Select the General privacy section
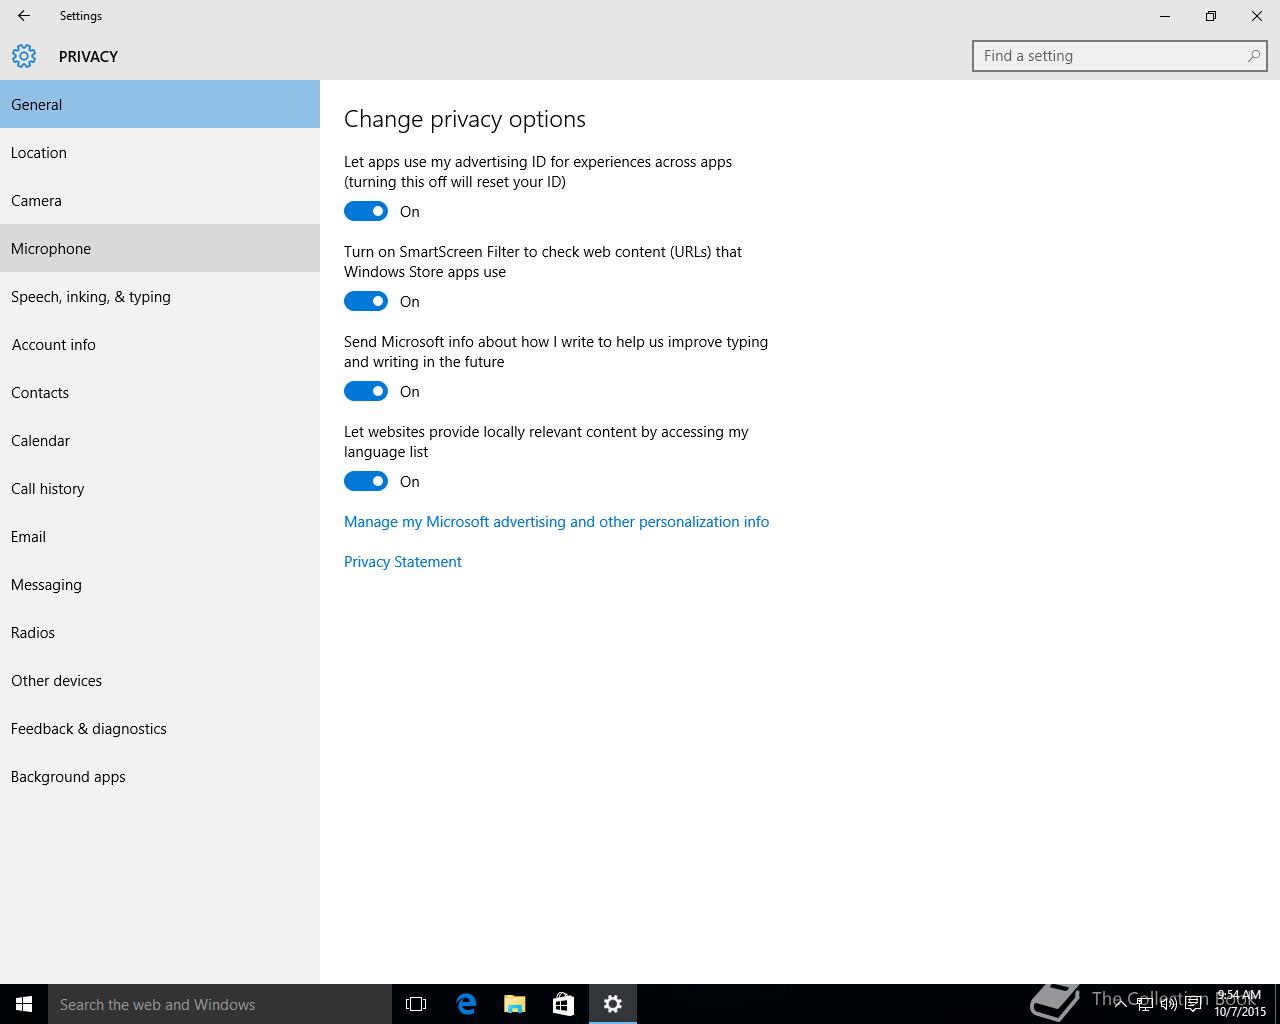 (160, 104)
